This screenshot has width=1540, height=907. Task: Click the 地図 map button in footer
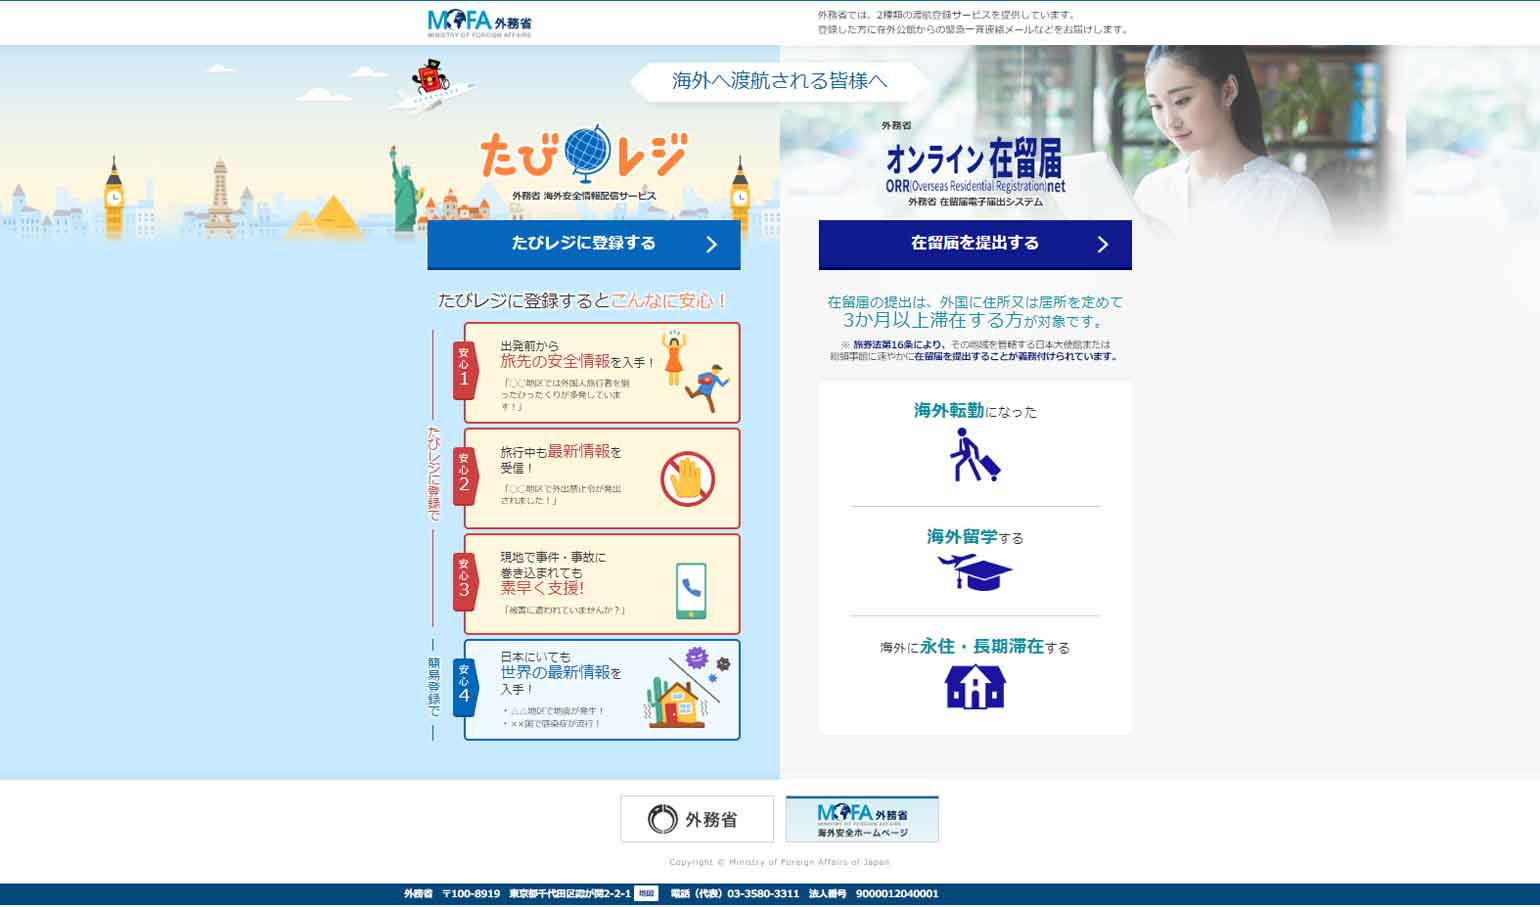[x=646, y=893]
